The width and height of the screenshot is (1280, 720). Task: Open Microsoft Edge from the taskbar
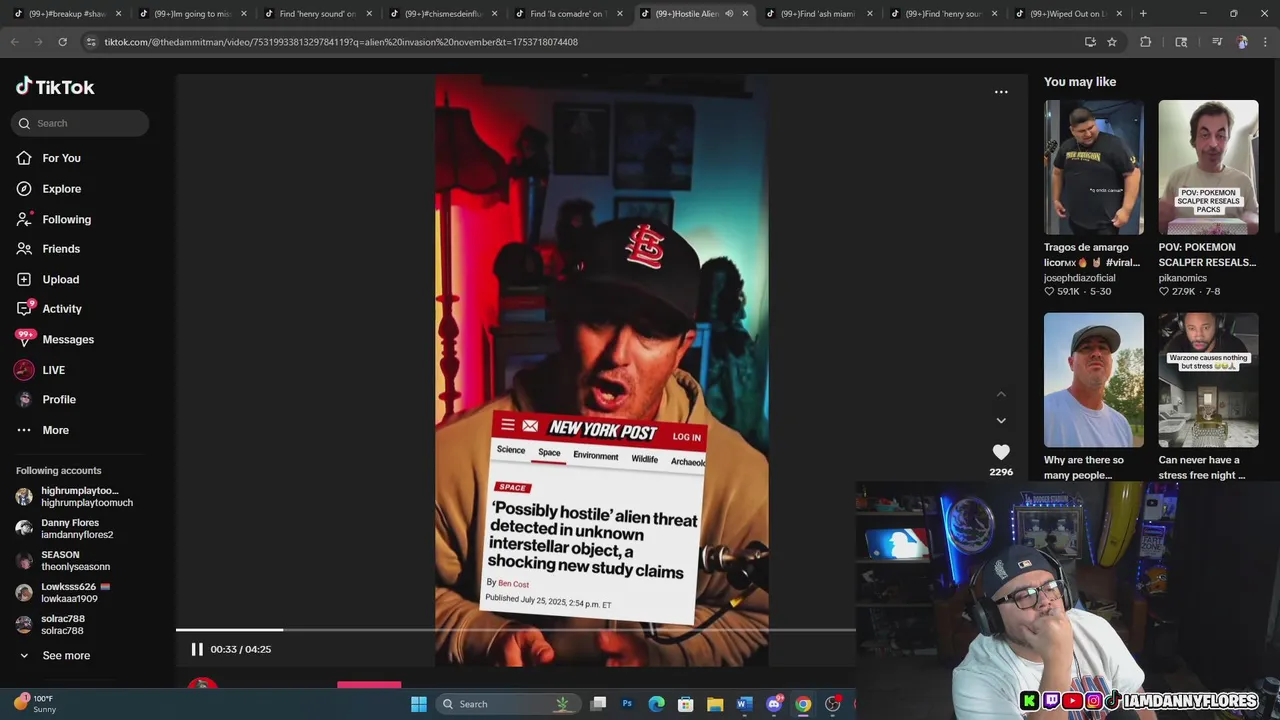[657, 704]
